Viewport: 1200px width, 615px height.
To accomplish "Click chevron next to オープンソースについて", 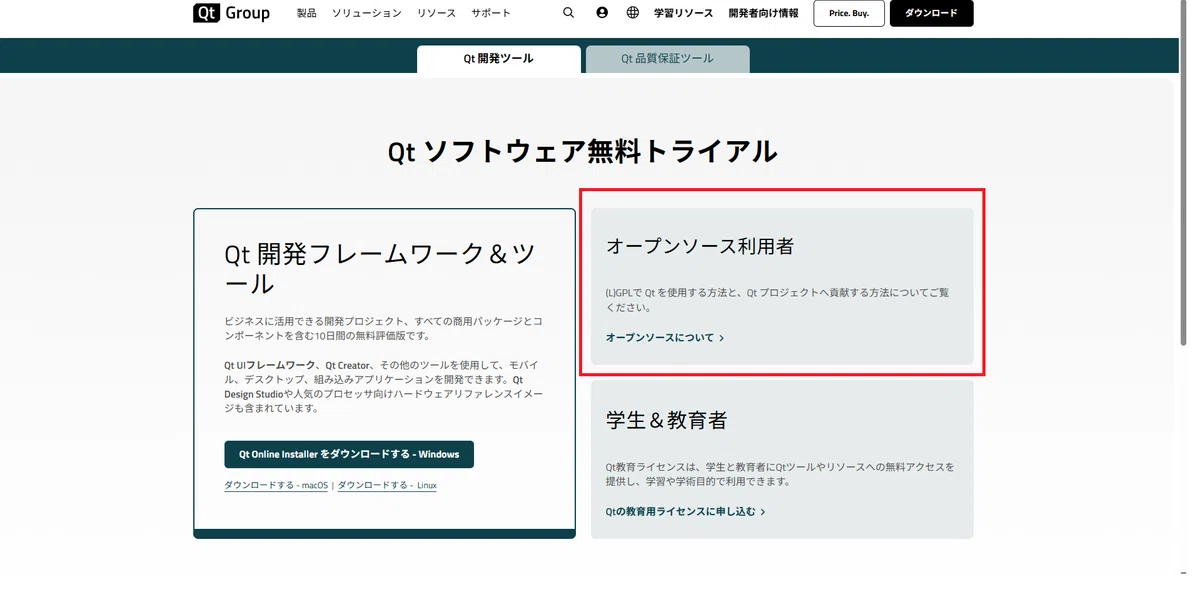I will (x=721, y=338).
